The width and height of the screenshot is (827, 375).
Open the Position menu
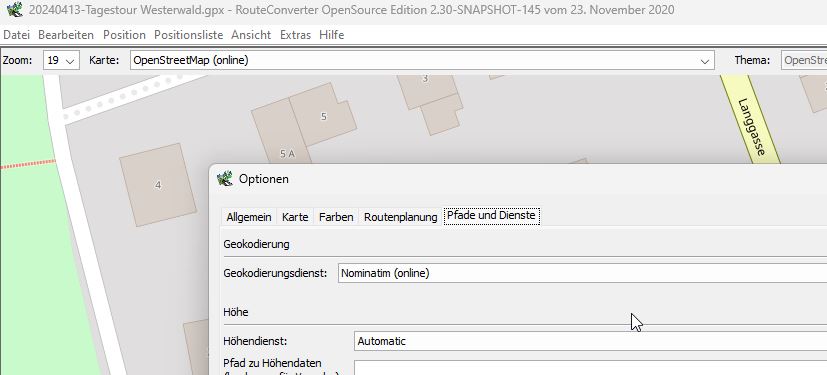tap(124, 35)
